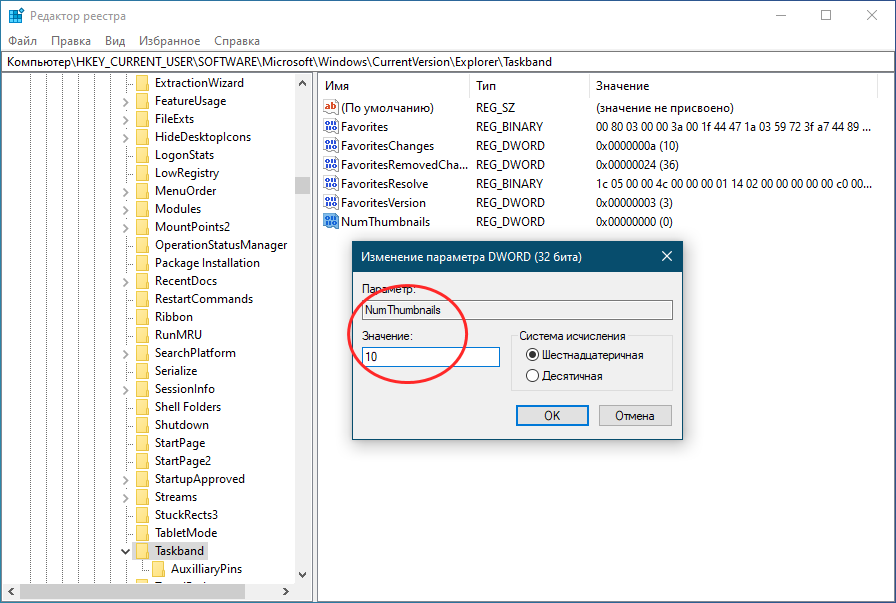Click the RunMRU folder icon
The image size is (896, 603).
pyautogui.click(x=142, y=335)
